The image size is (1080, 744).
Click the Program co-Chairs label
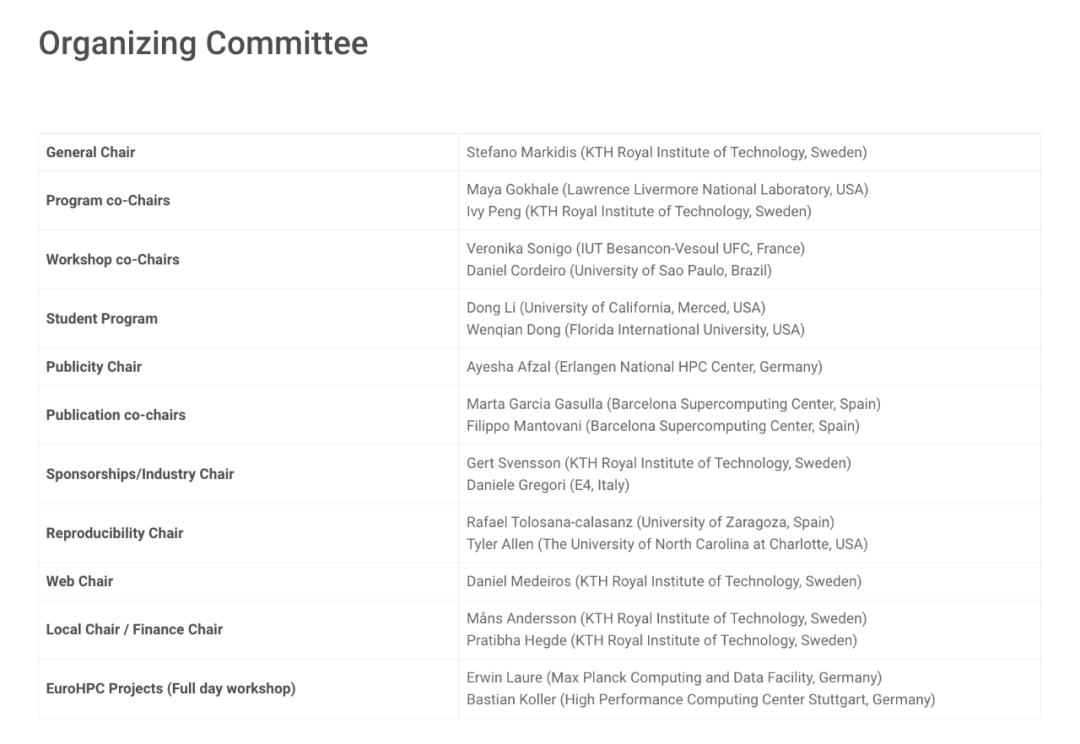tap(108, 200)
